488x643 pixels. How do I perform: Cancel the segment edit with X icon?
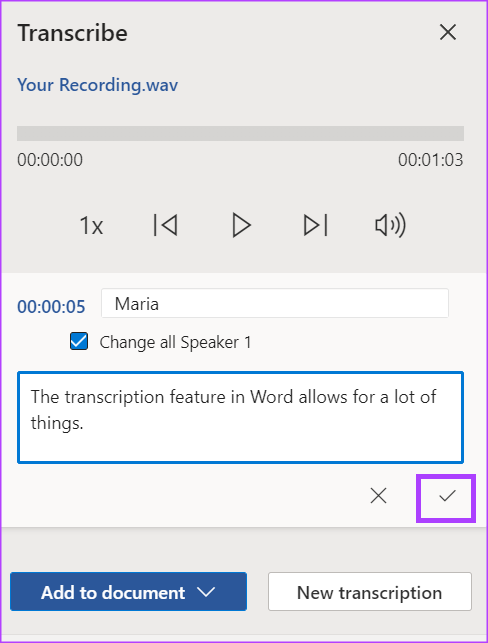(x=378, y=496)
